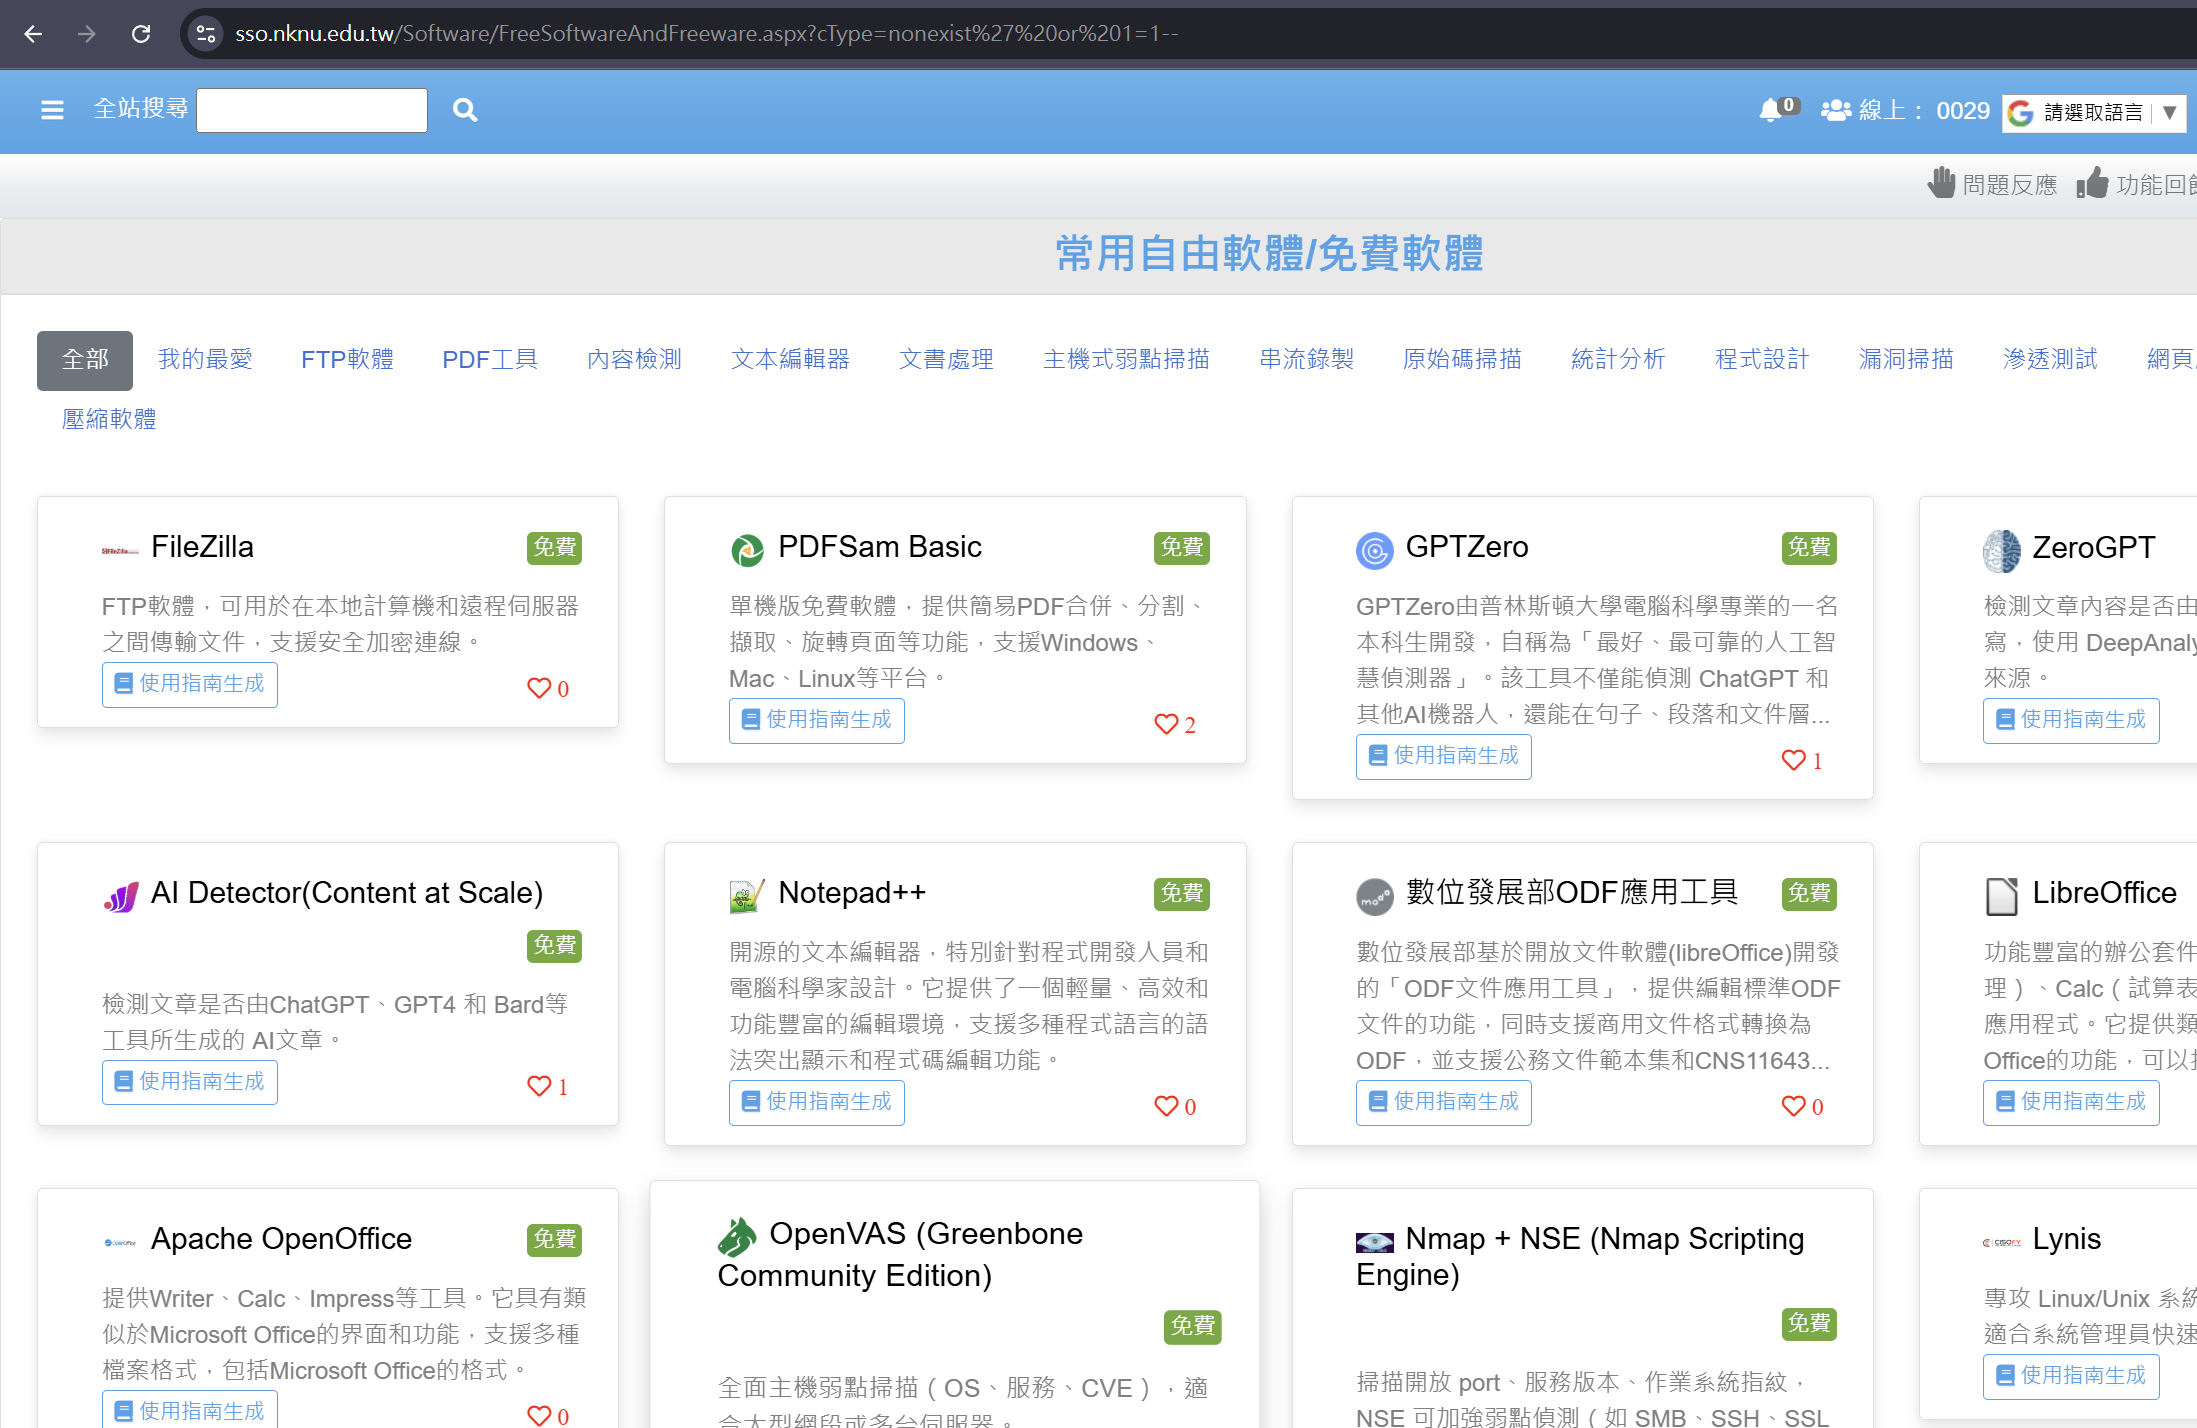2197x1428 pixels.
Task: Open the 請選取語言 language dropdown
Action: click(x=2094, y=113)
